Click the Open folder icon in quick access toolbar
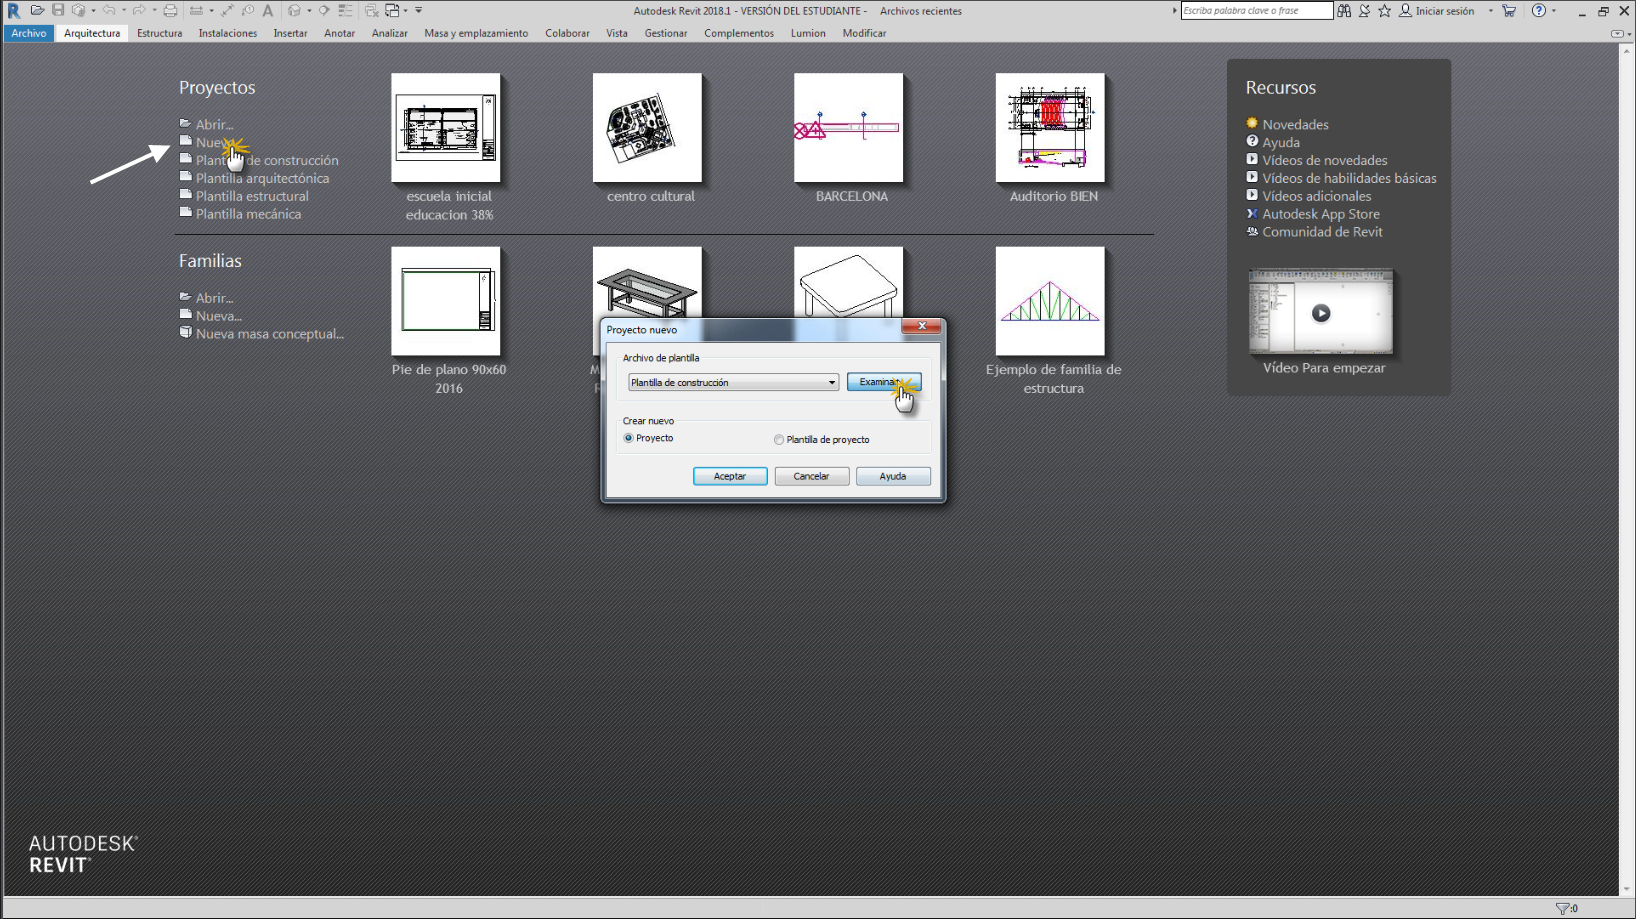1636x919 pixels. pyautogui.click(x=38, y=10)
